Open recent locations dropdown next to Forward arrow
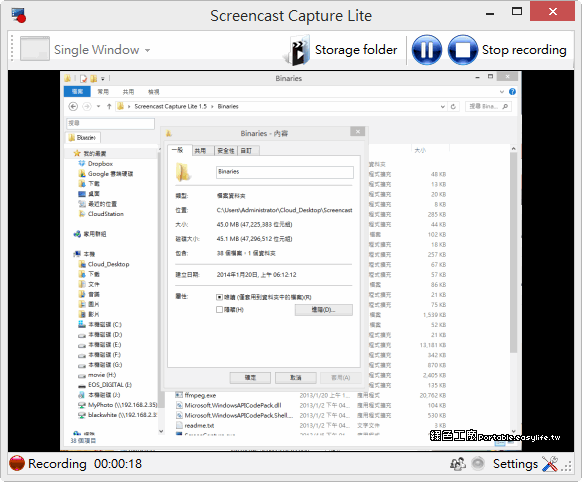Image resolution: width=582 pixels, height=482 pixels. 98,106
